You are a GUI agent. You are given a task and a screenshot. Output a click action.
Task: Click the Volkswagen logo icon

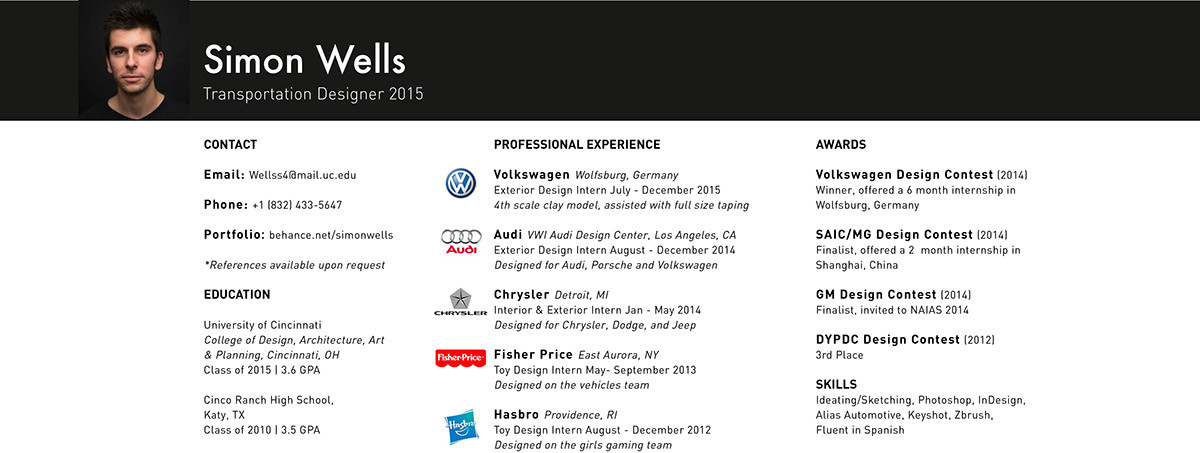(x=461, y=183)
